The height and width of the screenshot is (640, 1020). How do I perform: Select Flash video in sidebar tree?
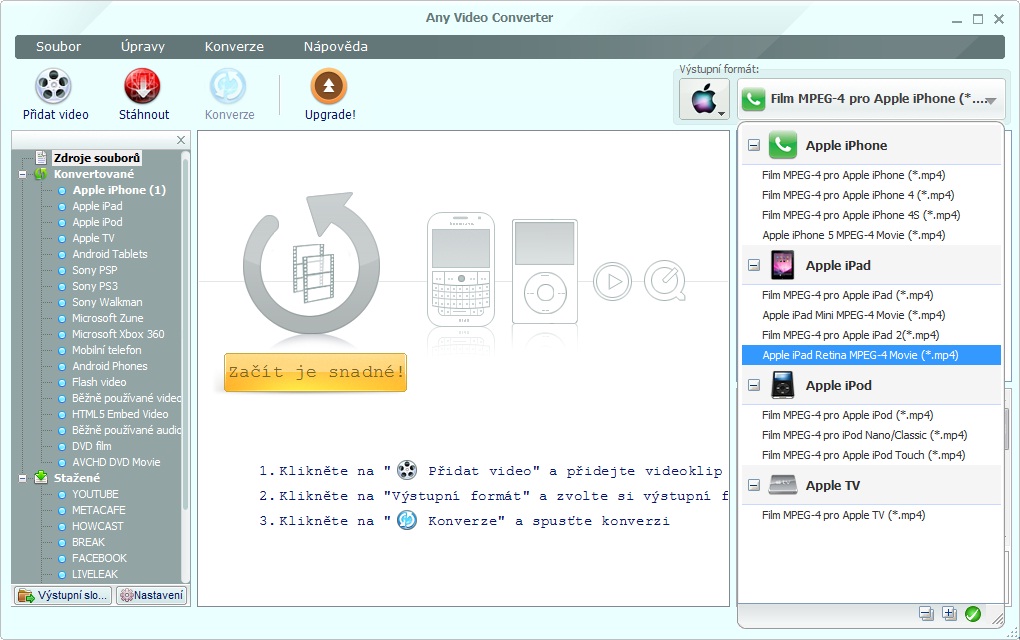pyautogui.click(x=99, y=382)
